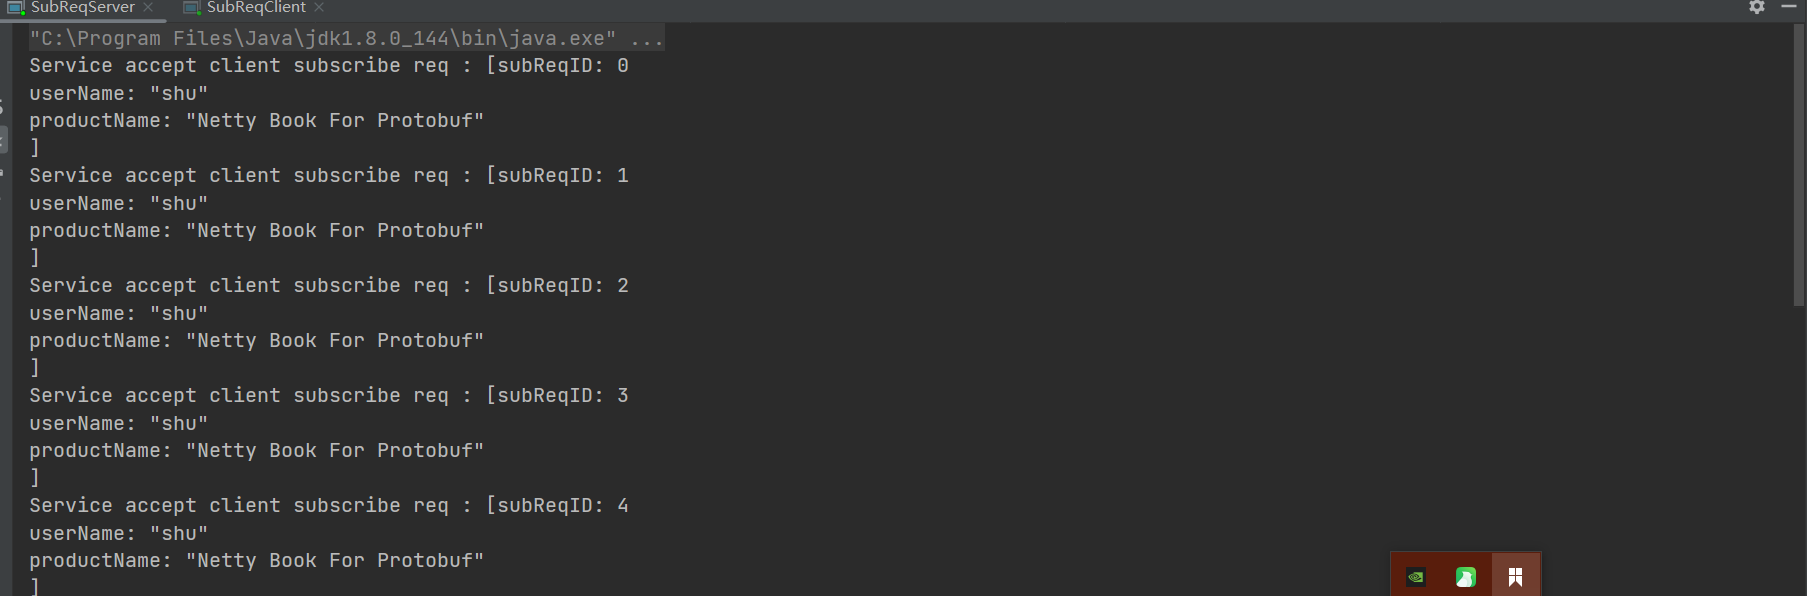Click the console line with subReqID: 2
This screenshot has height=596, width=1807.
coord(328,286)
